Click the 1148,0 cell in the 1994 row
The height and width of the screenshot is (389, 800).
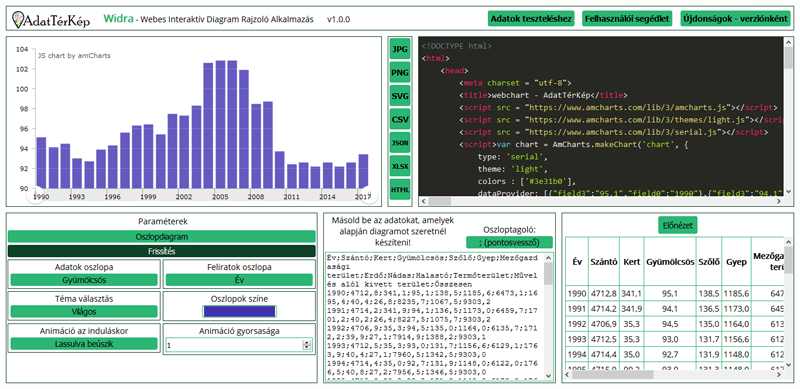[x=736, y=355]
